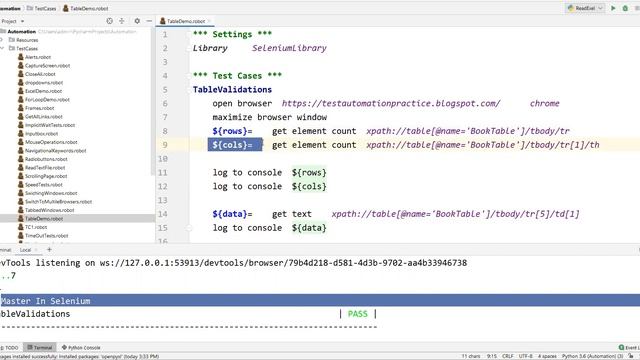
Task: Open SwitchToMultileBrowsers.robot in the project tree
Action: click(58, 202)
